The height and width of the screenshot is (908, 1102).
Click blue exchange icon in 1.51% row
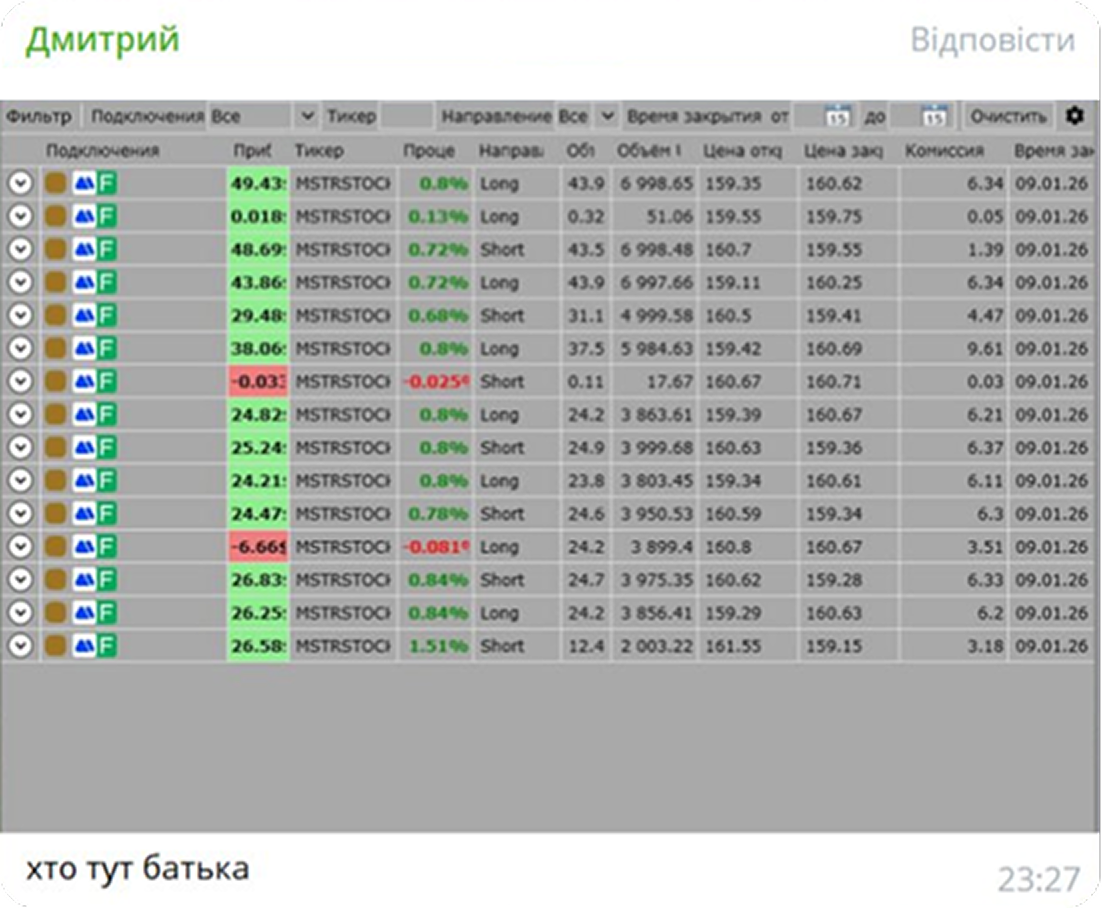(84, 646)
